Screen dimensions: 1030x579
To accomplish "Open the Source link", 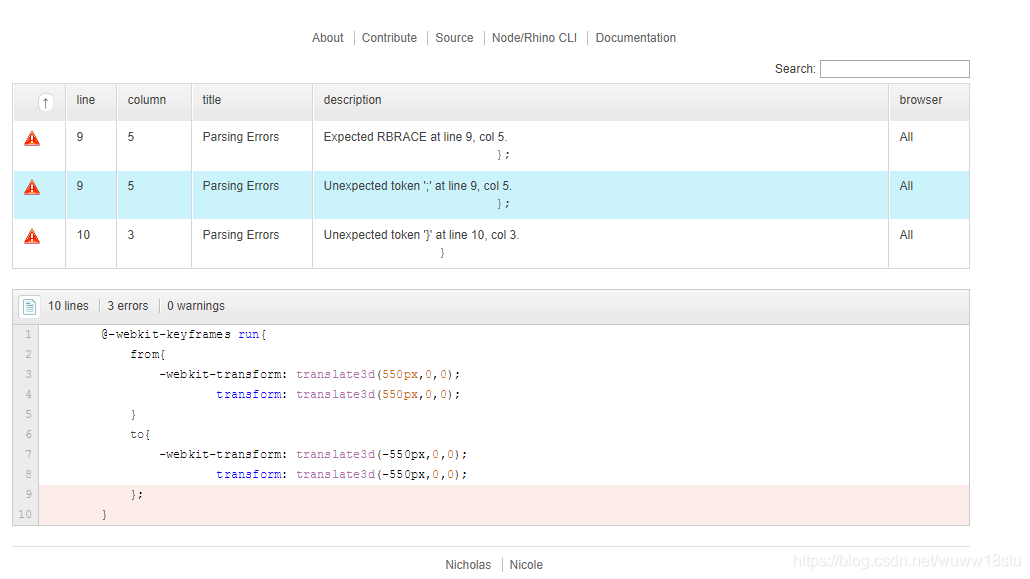I will point(454,38).
